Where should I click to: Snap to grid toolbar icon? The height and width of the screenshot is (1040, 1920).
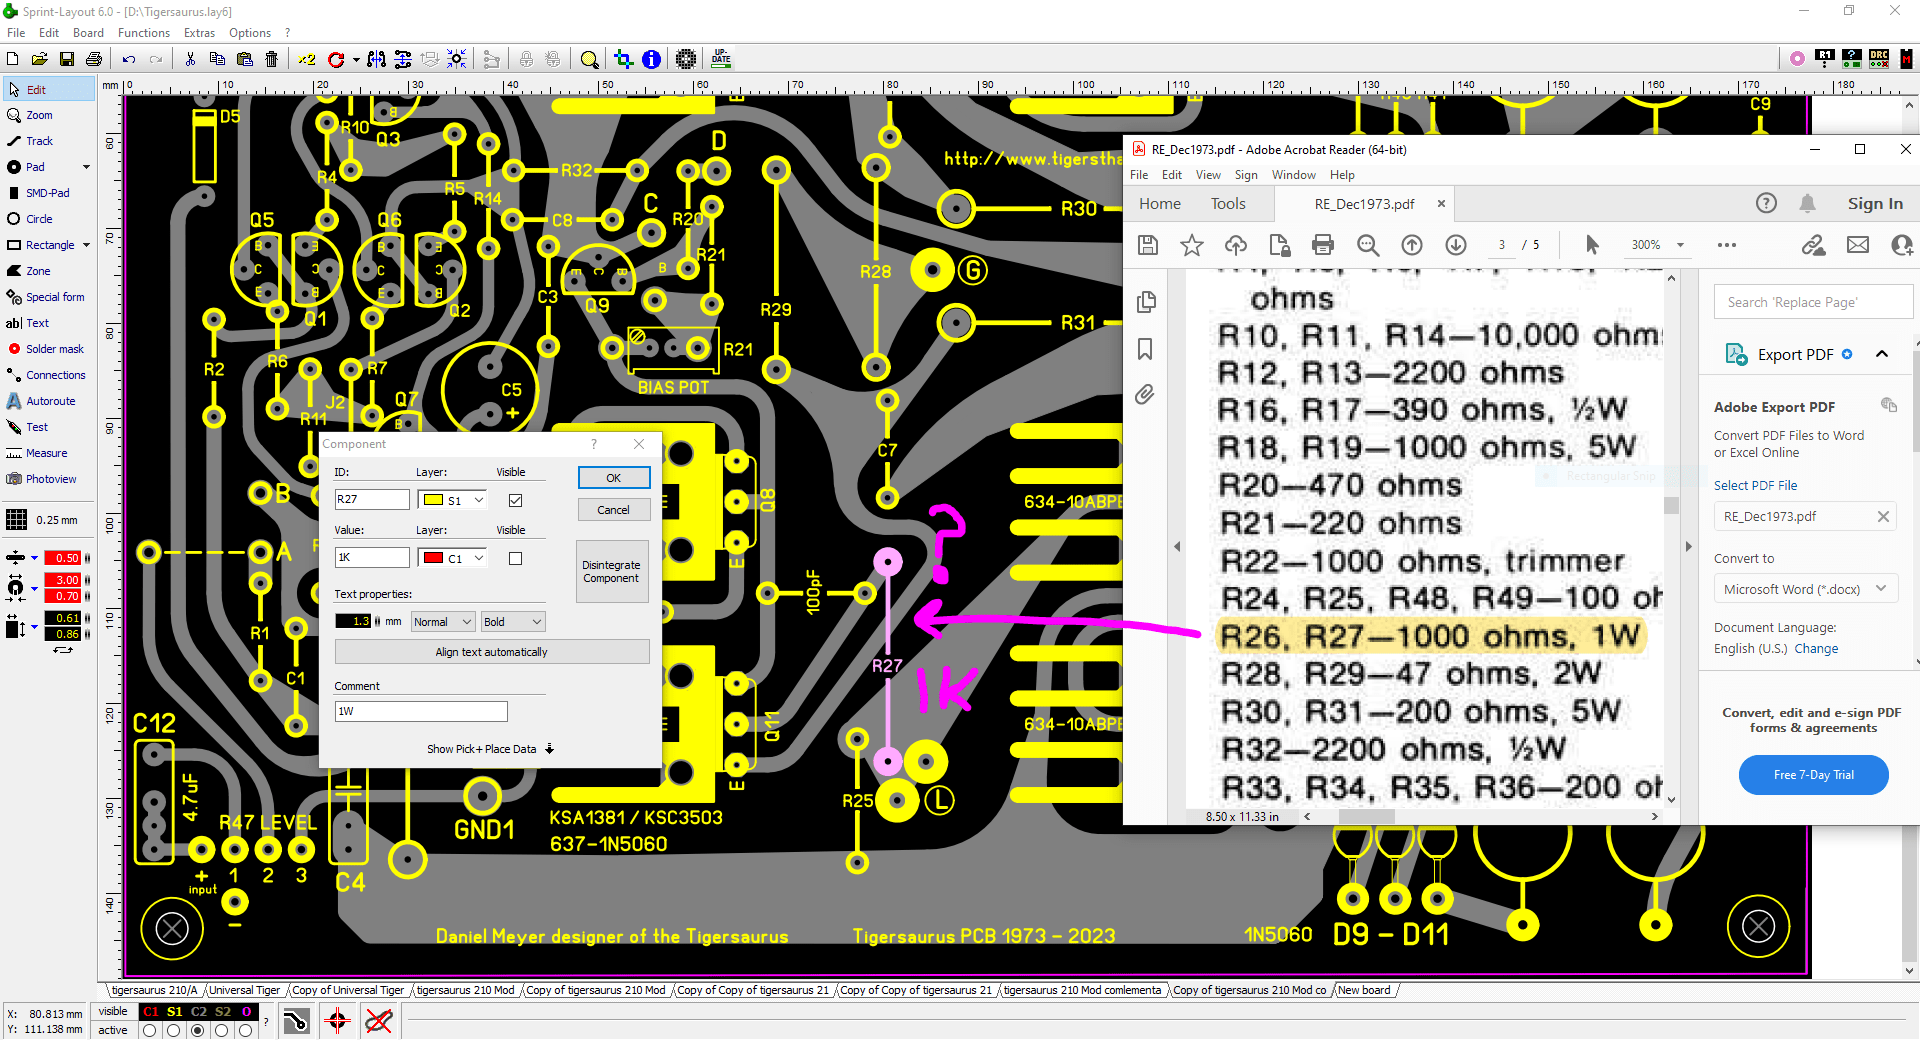[457, 59]
